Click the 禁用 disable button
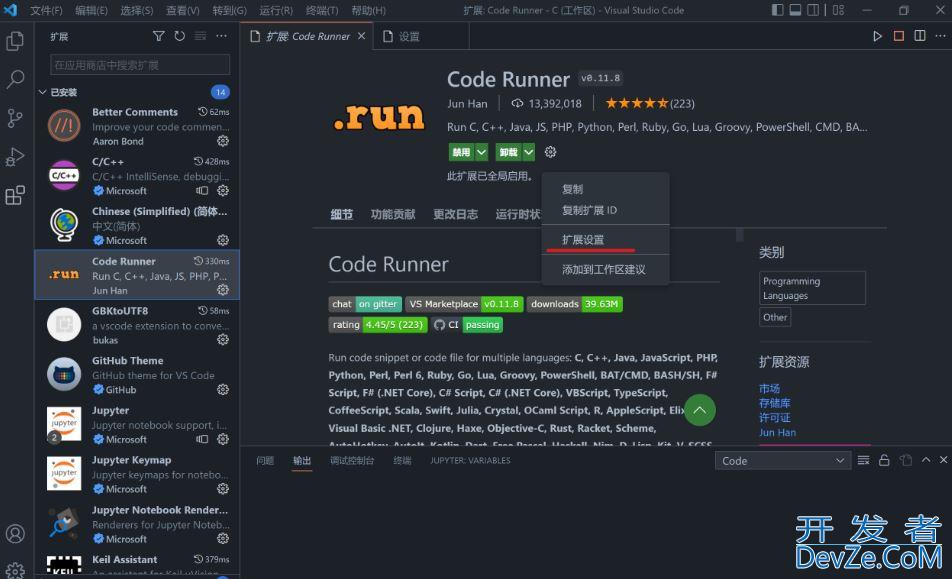This screenshot has height=579, width=952. [x=461, y=152]
